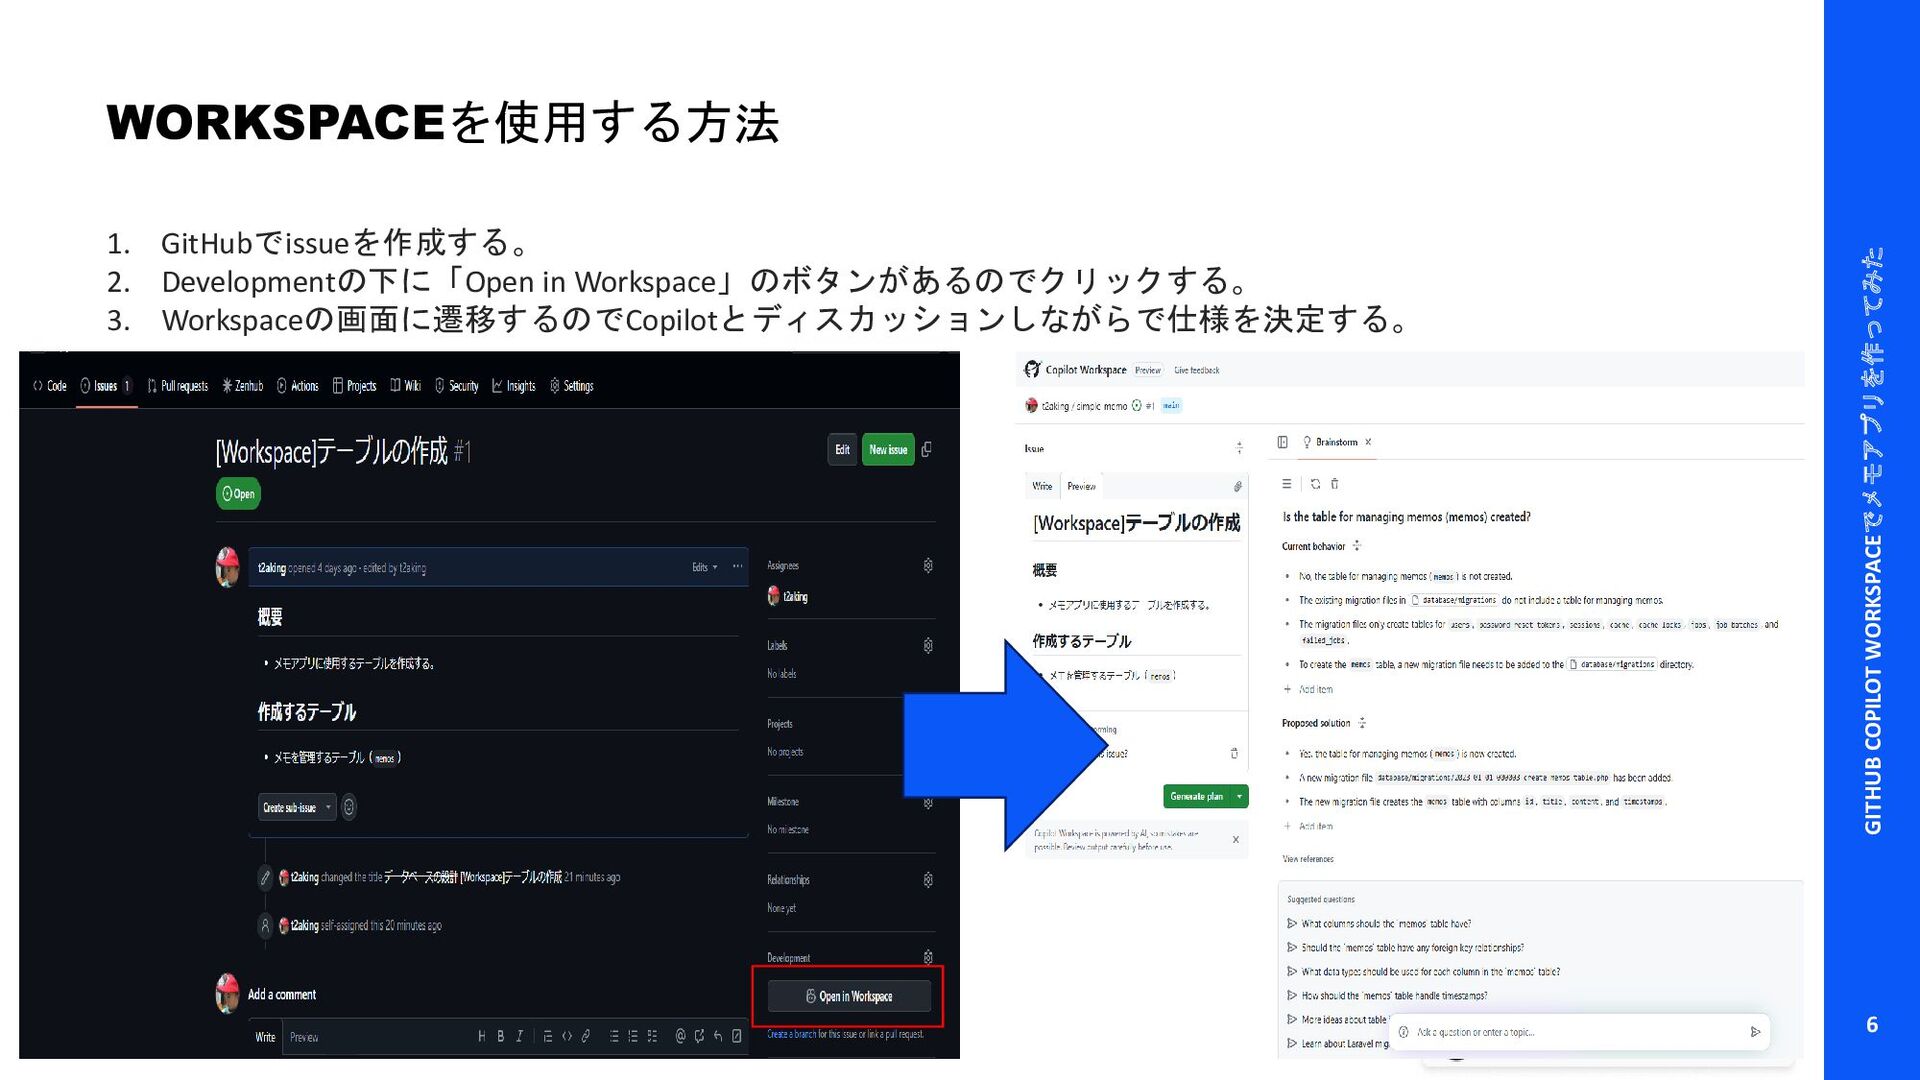Screen dimensions: 1920x1080
Task: Click the reference issue icon in comment toolbar
Action: click(x=699, y=1036)
